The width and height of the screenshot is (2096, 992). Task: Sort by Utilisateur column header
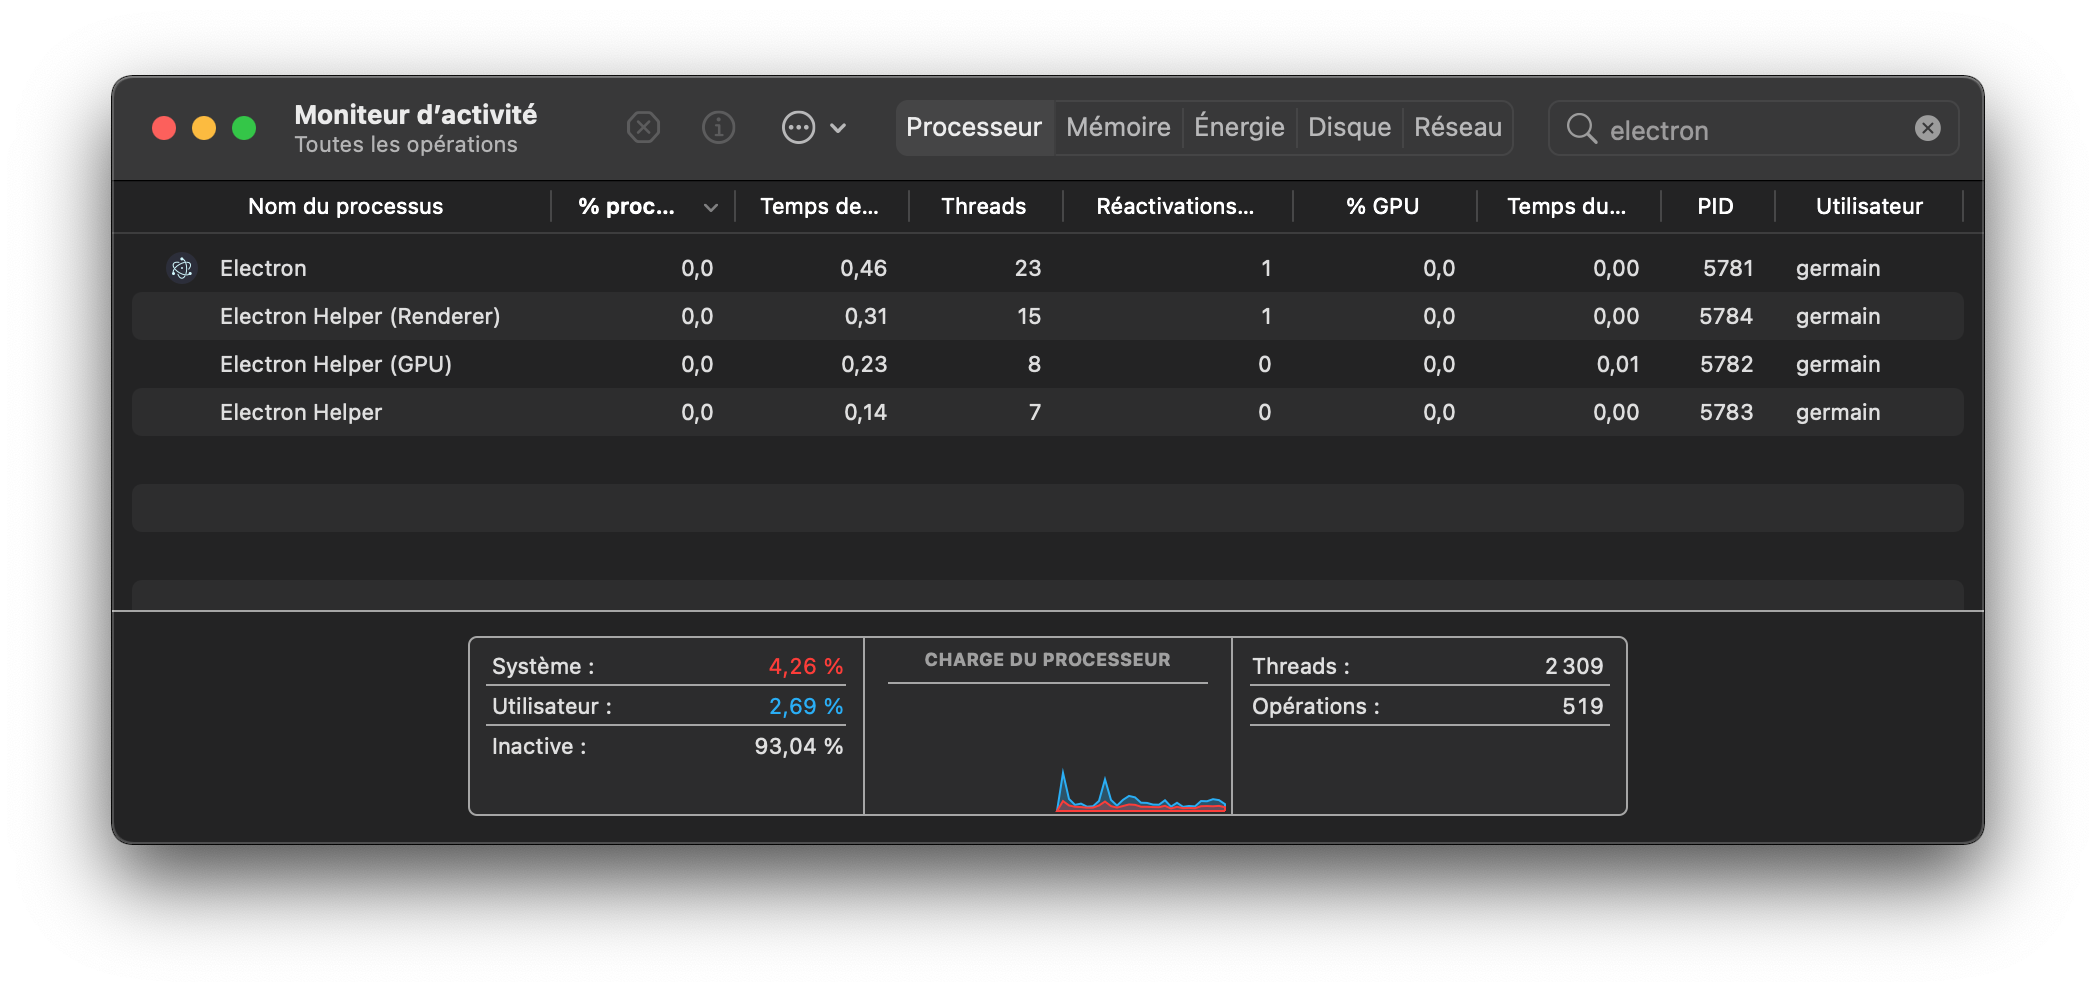click(1869, 206)
